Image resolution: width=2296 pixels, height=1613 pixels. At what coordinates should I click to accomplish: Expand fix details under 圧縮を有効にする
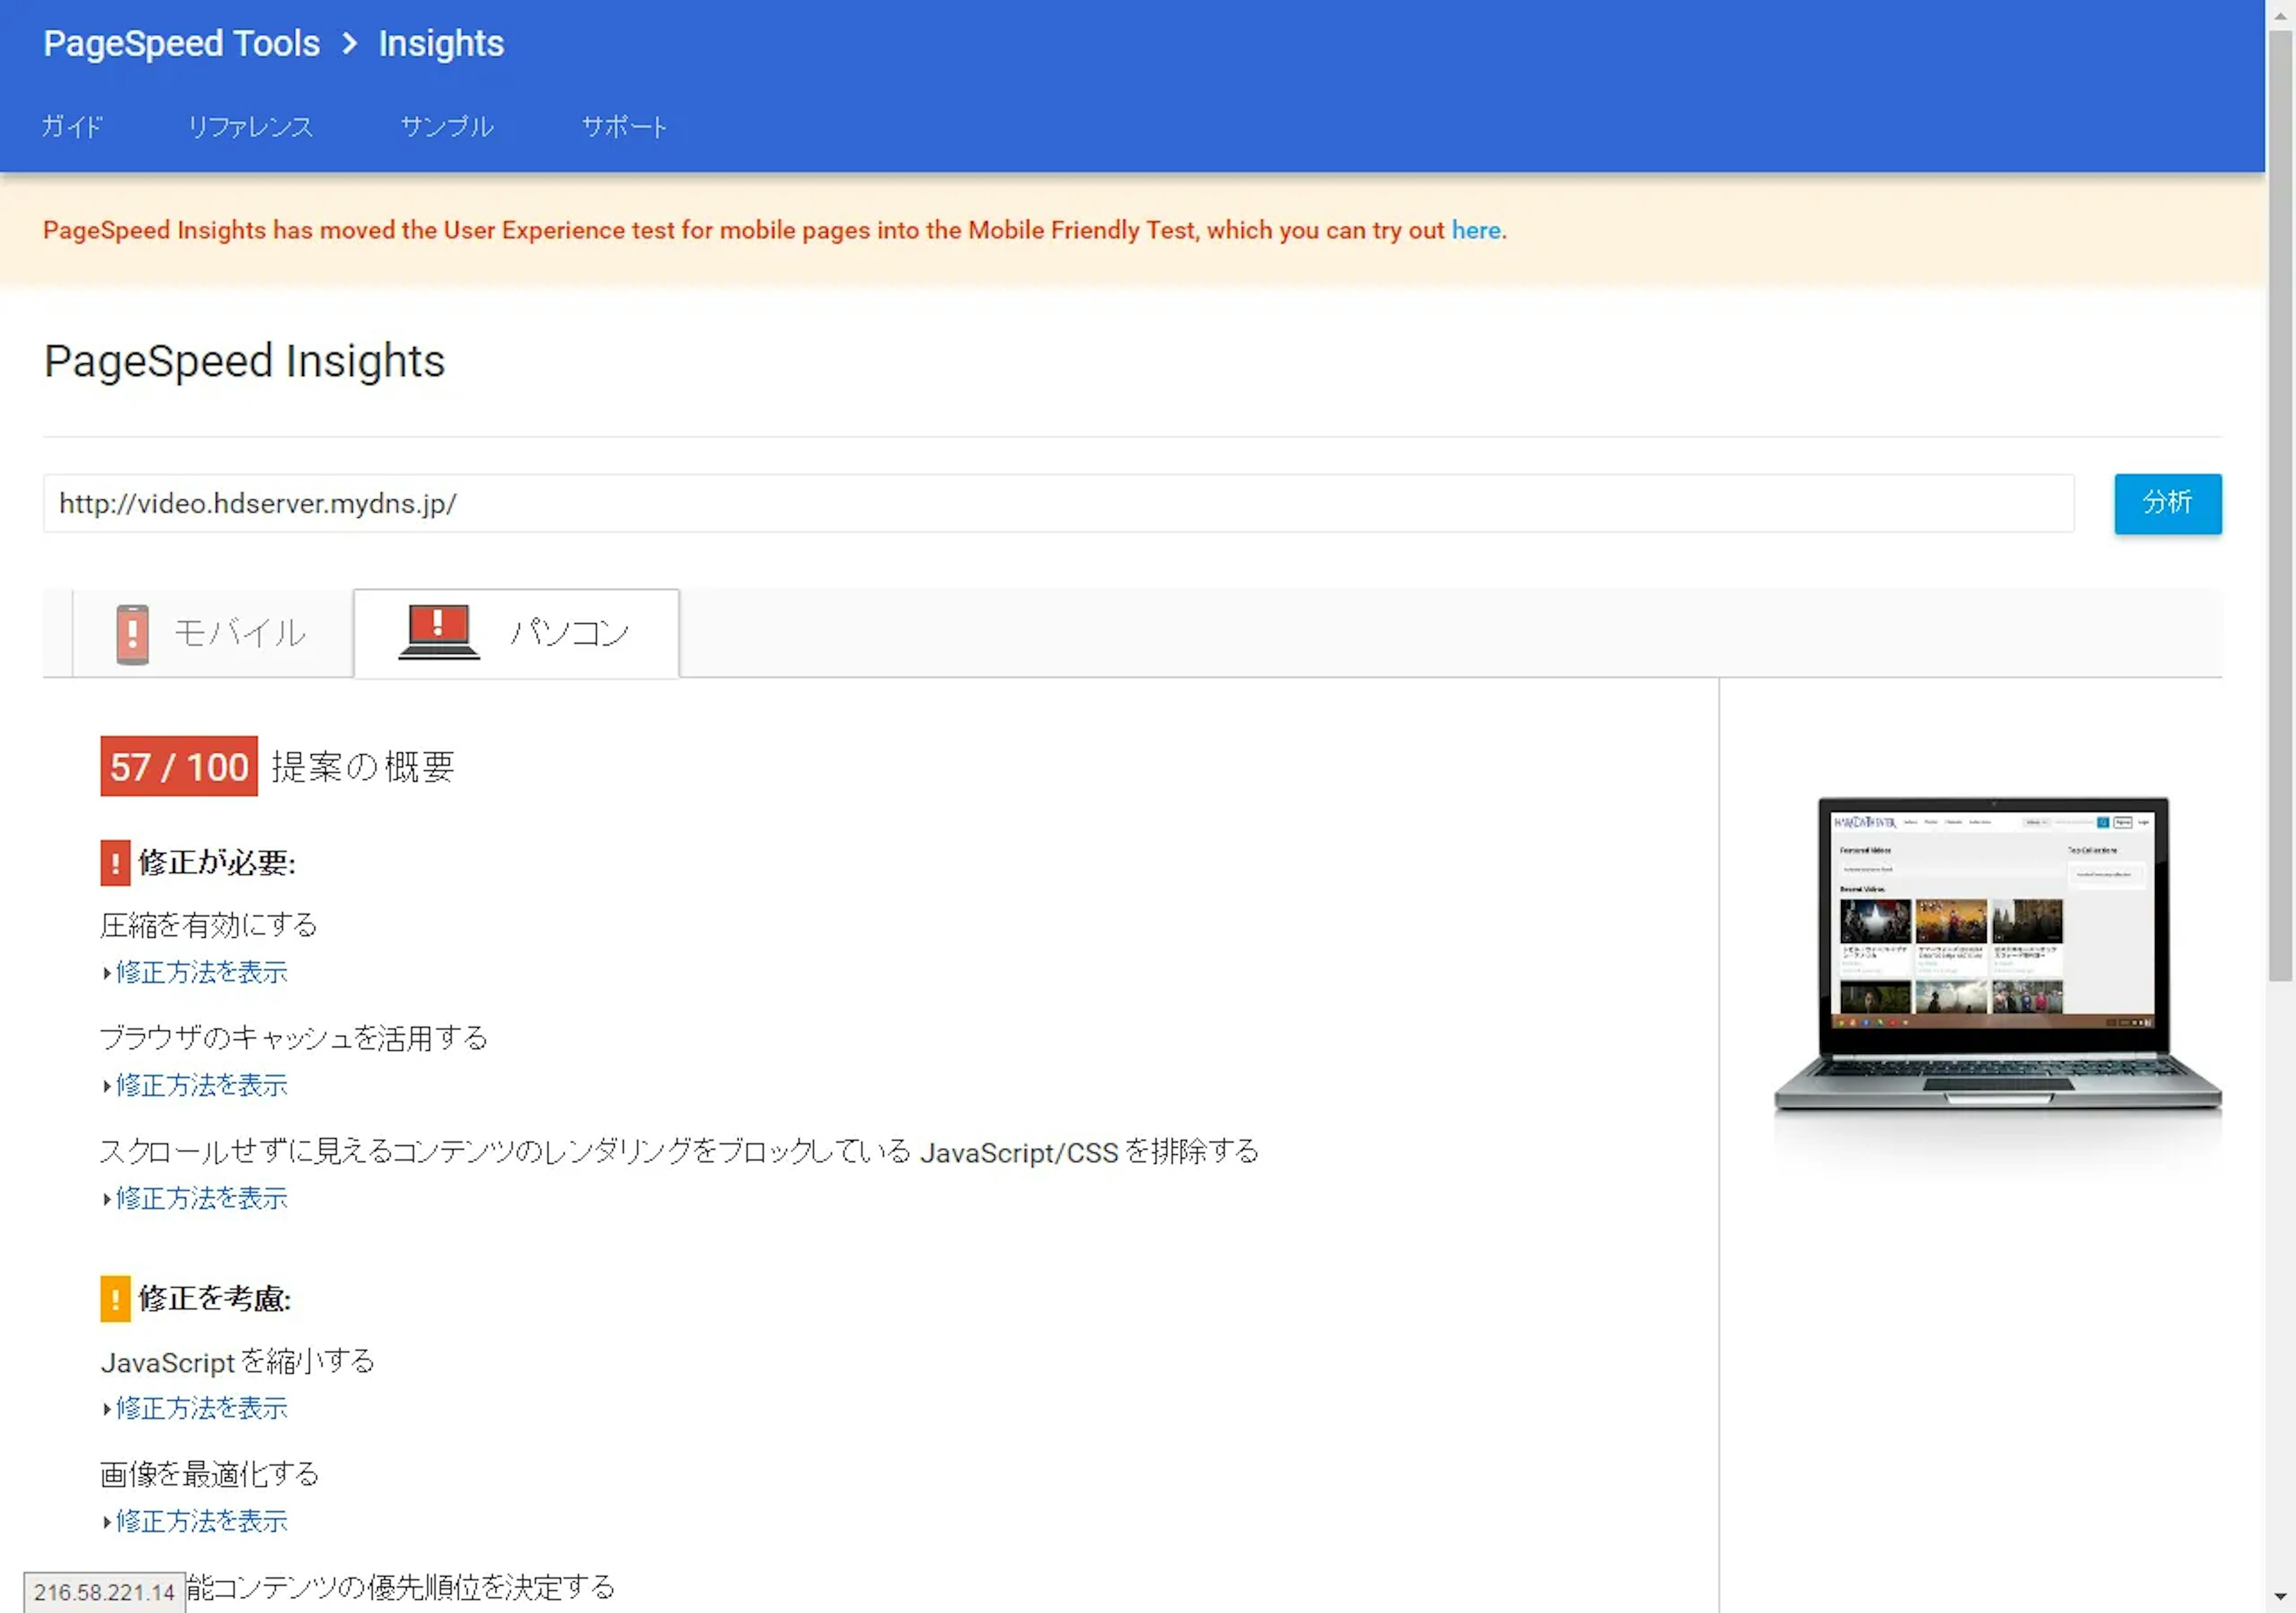[x=201, y=972]
